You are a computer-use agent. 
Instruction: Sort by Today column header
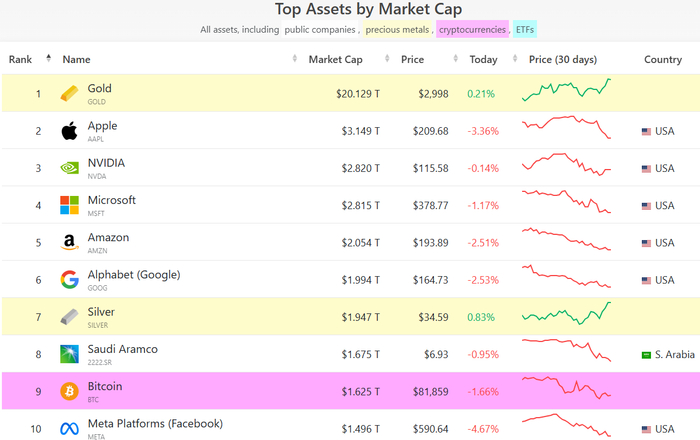coord(483,59)
